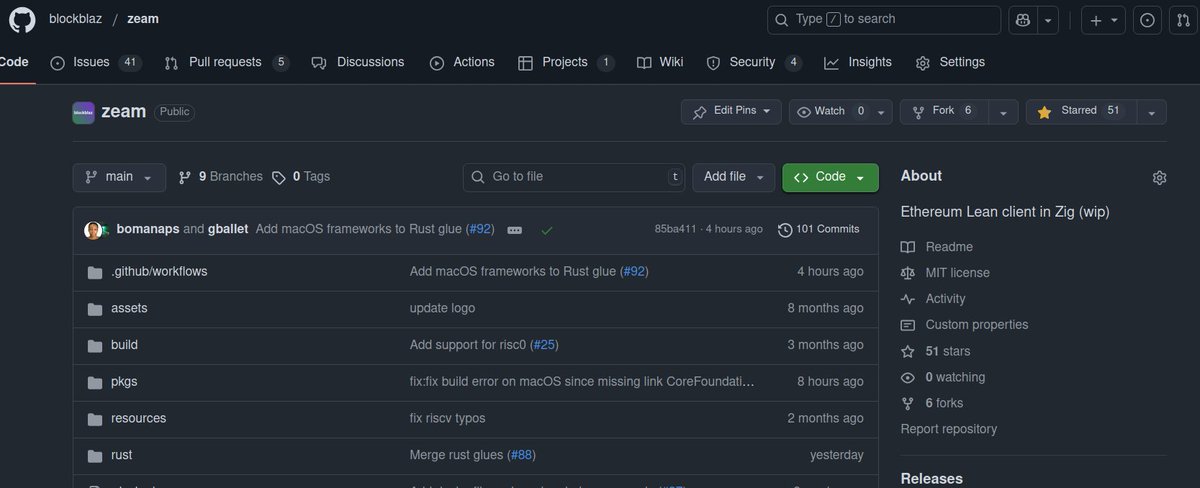Open the MIT license link
This screenshot has height=488, width=1200.
pyautogui.click(x=945, y=273)
